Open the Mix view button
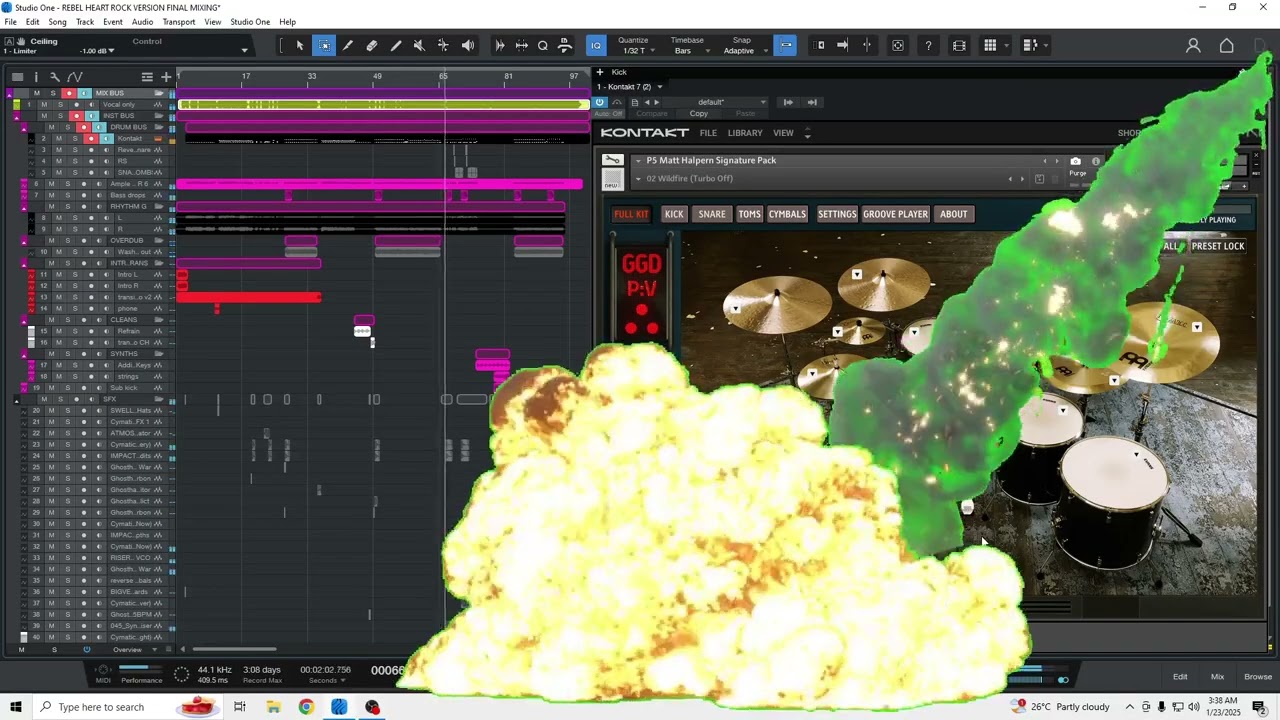 (x=1217, y=677)
